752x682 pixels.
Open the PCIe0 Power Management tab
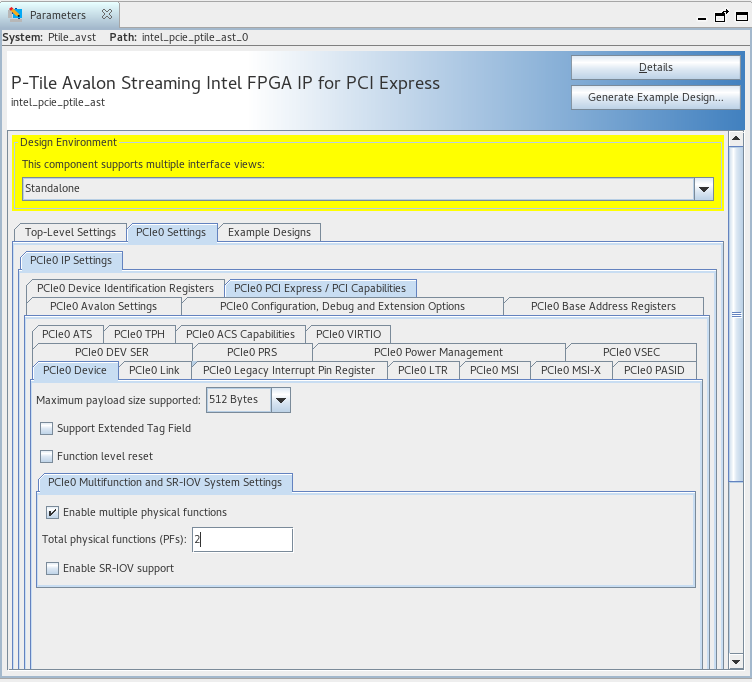(x=438, y=353)
